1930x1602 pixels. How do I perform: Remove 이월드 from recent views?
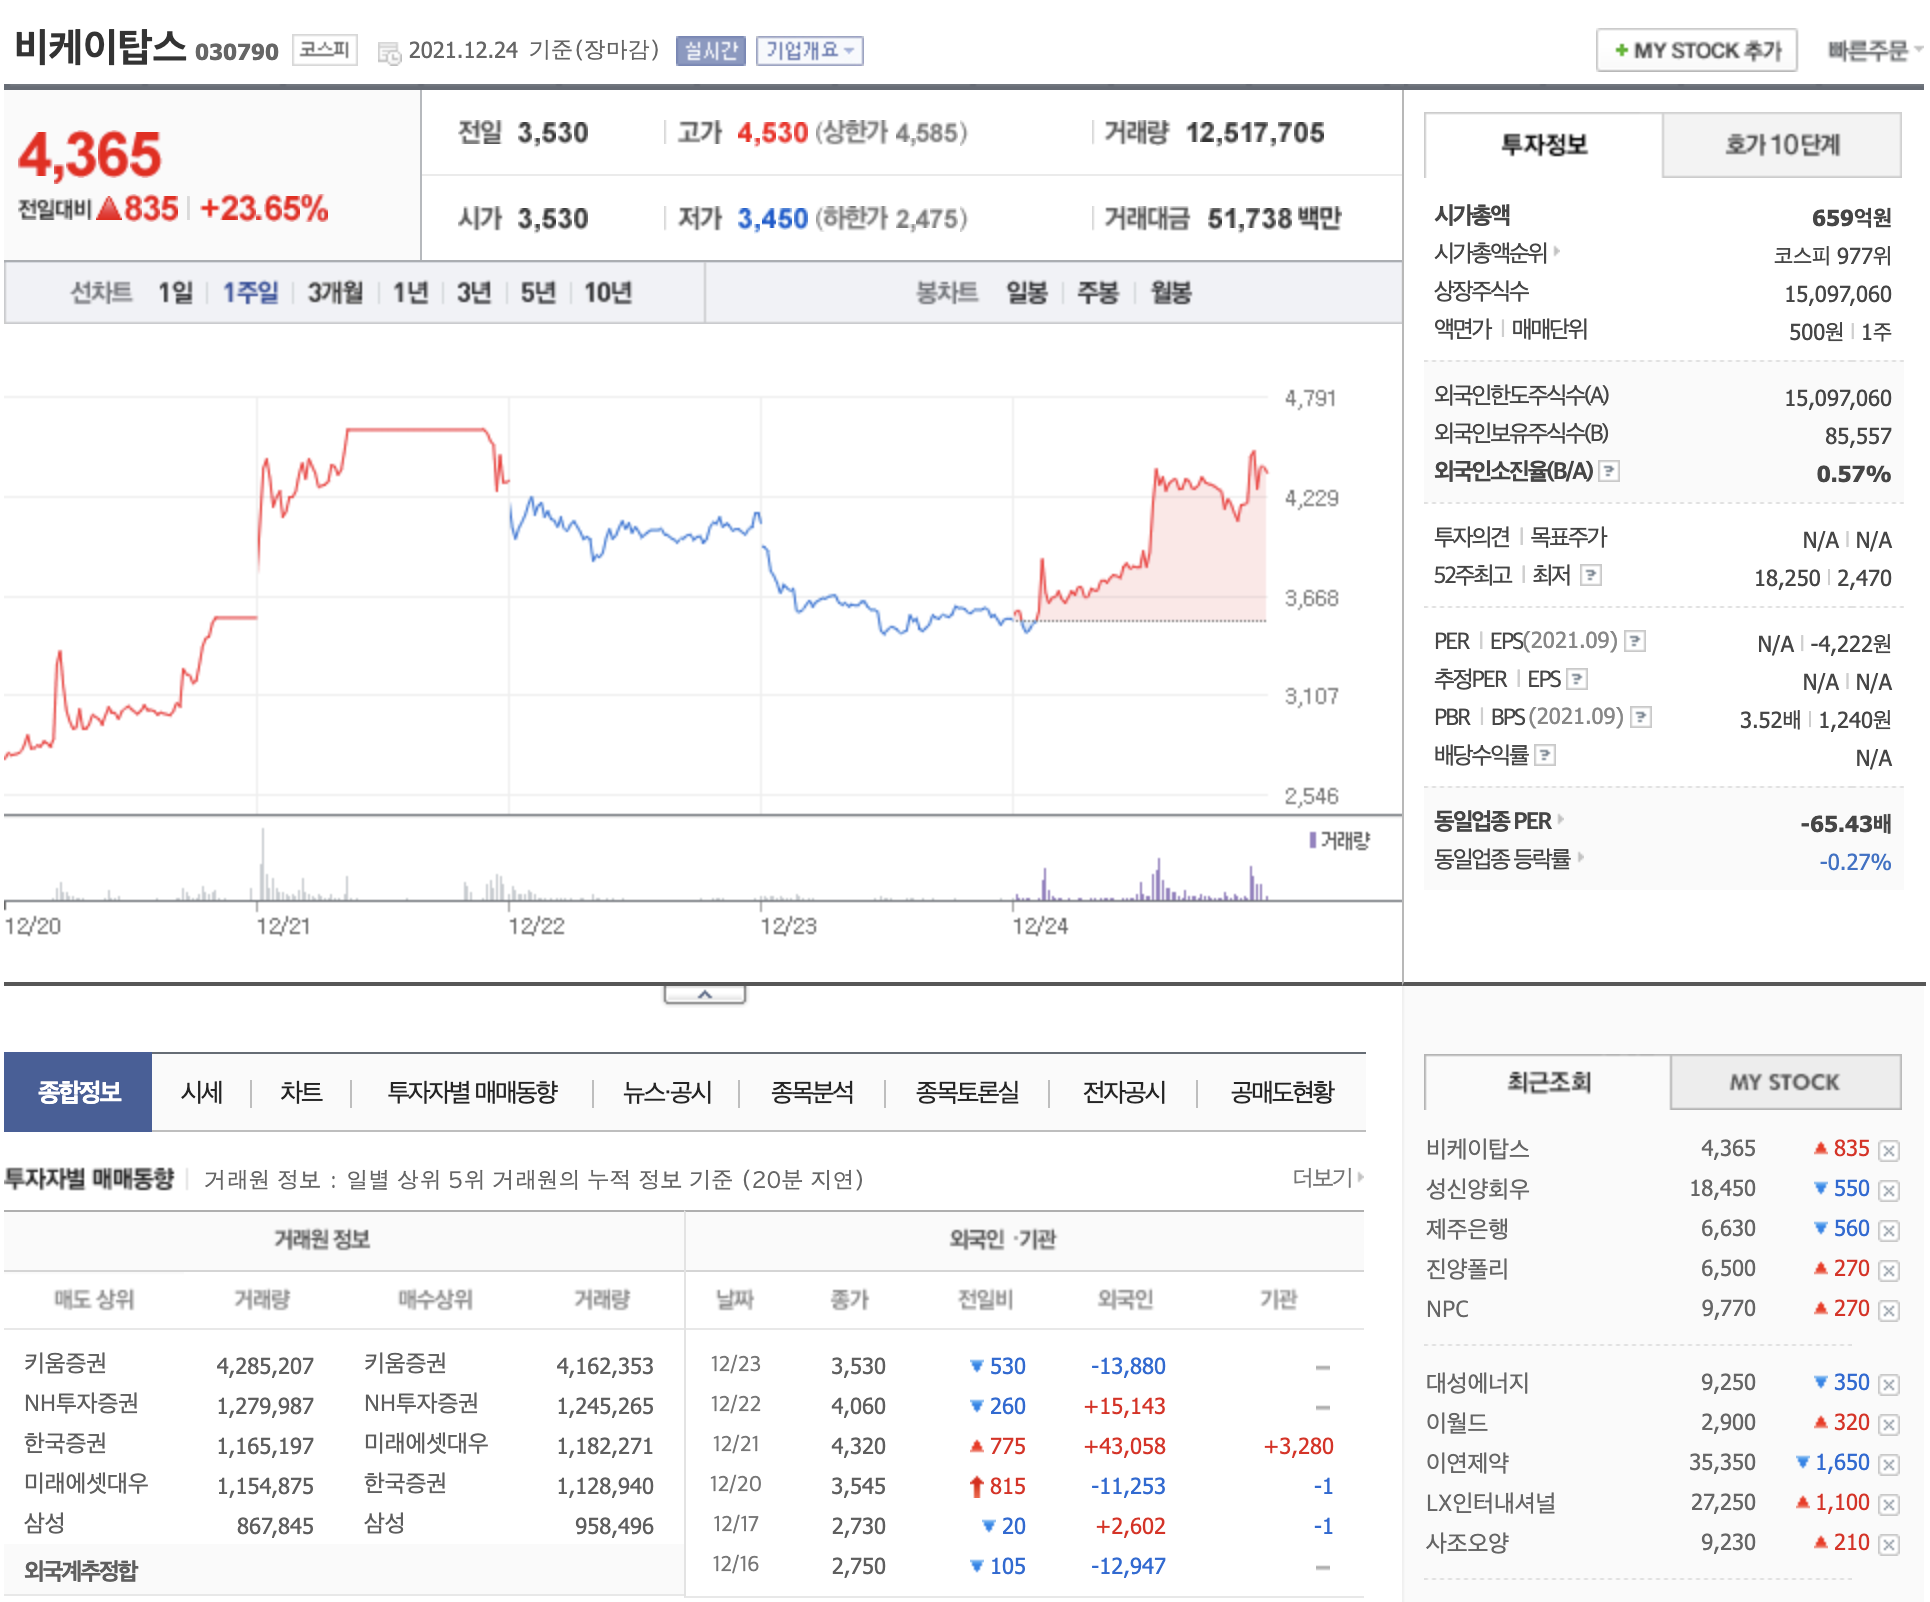coord(1888,1424)
